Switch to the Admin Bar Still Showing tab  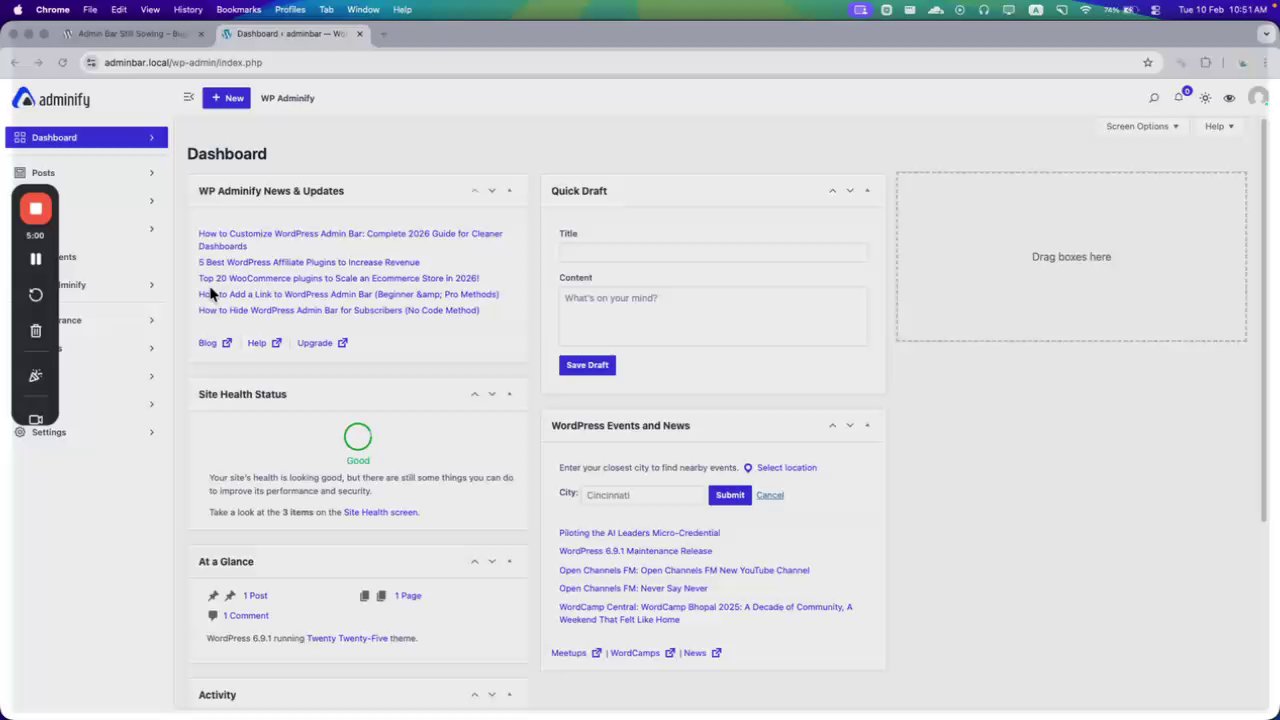(134, 34)
